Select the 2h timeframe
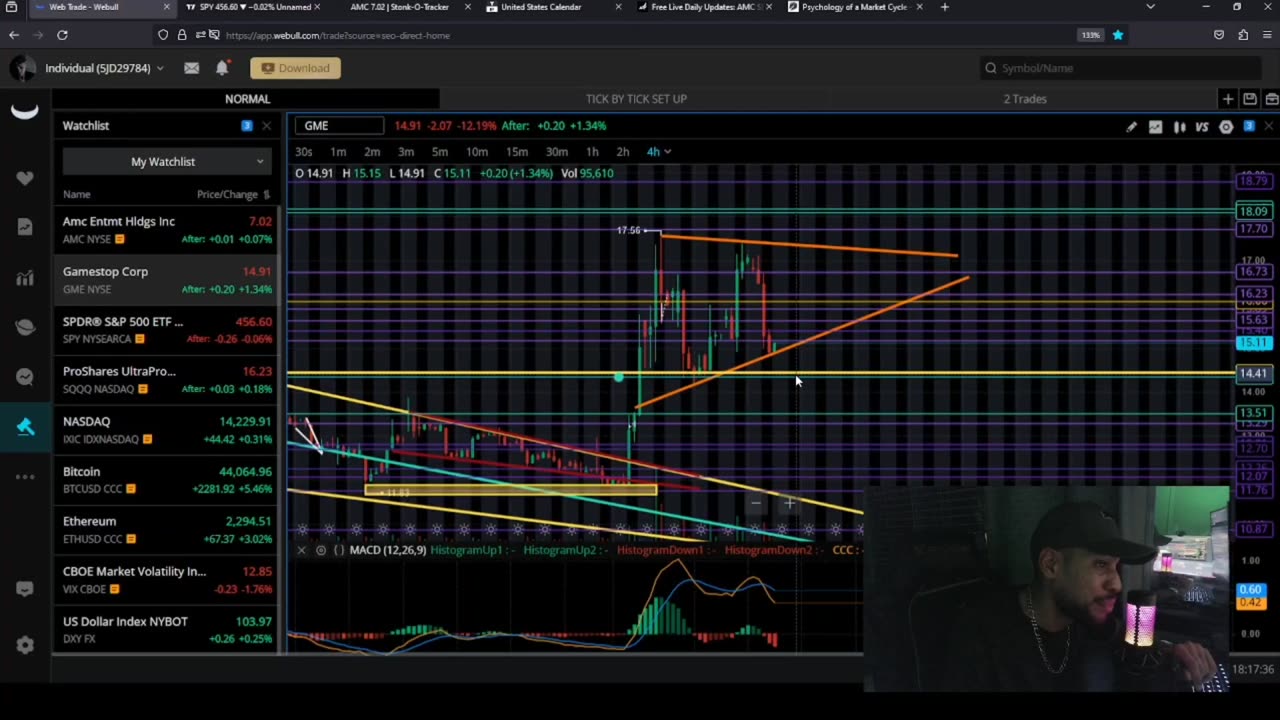1280x720 pixels. 622,152
